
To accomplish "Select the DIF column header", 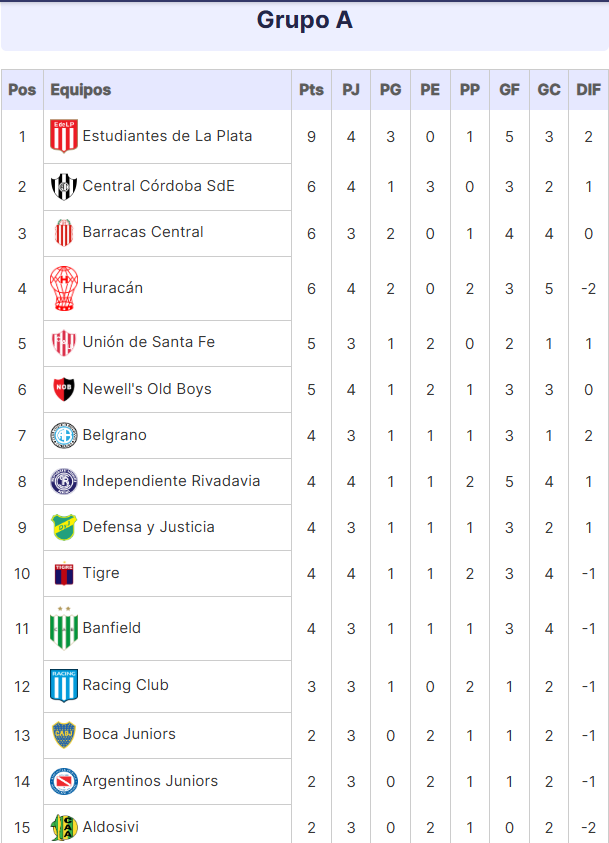I will click(589, 90).
